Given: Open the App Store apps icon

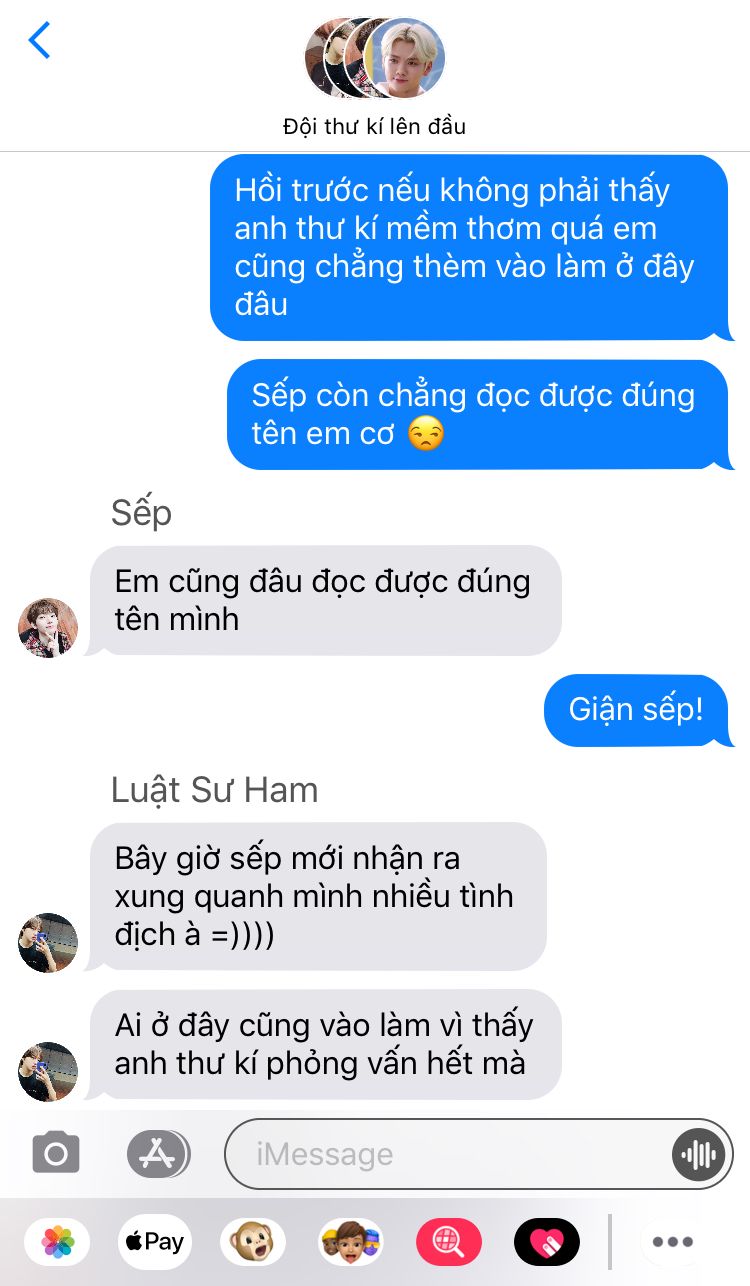Looking at the screenshot, I should point(158,1153).
